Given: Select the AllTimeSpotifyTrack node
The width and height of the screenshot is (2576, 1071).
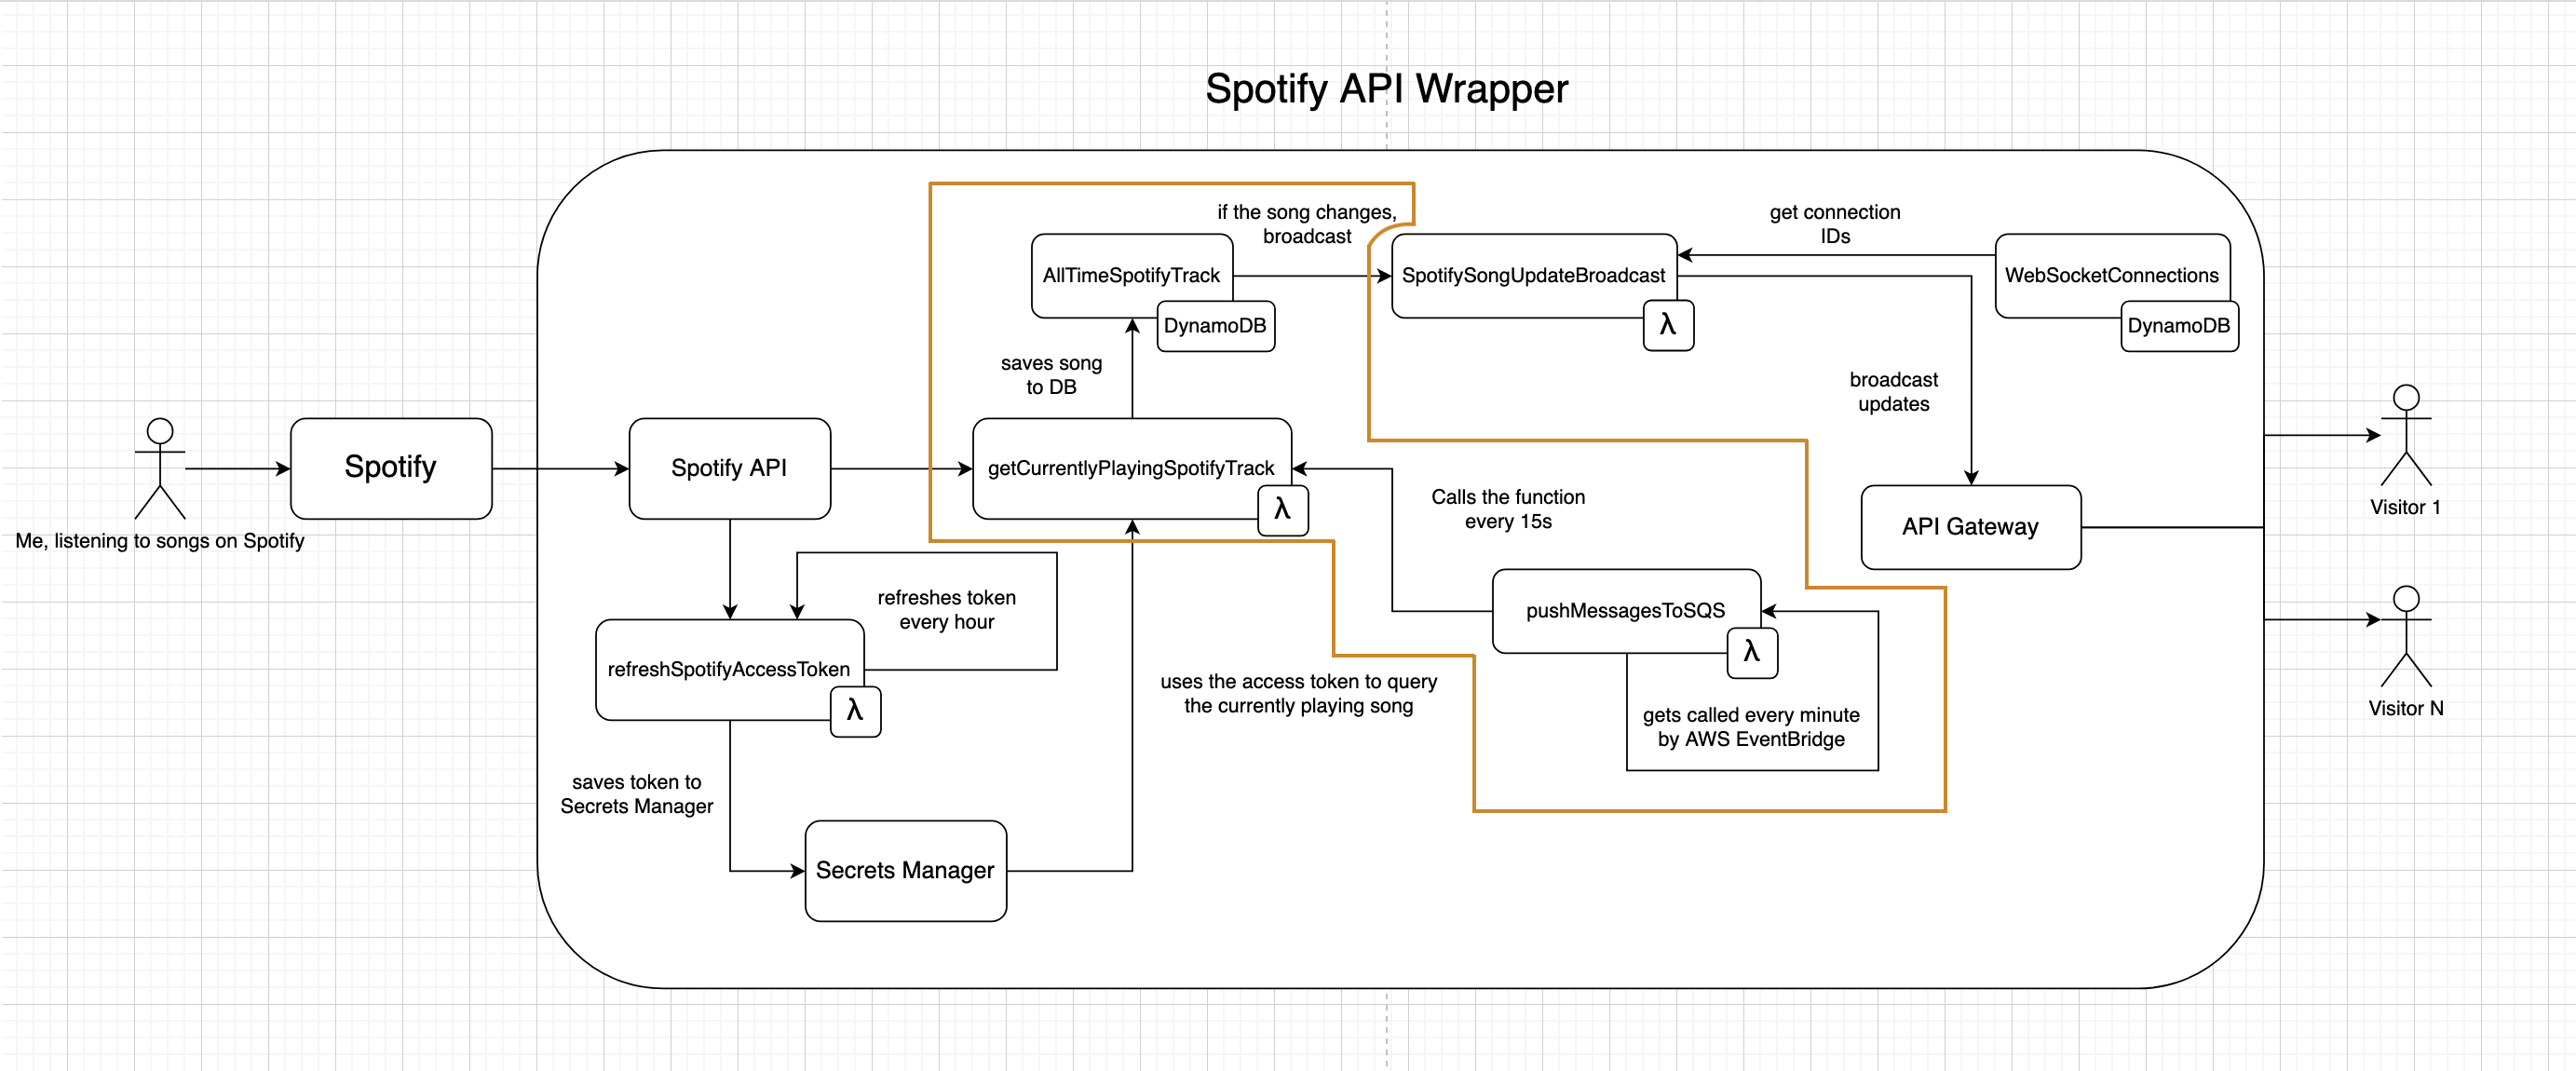Looking at the screenshot, I should [x=1132, y=276].
